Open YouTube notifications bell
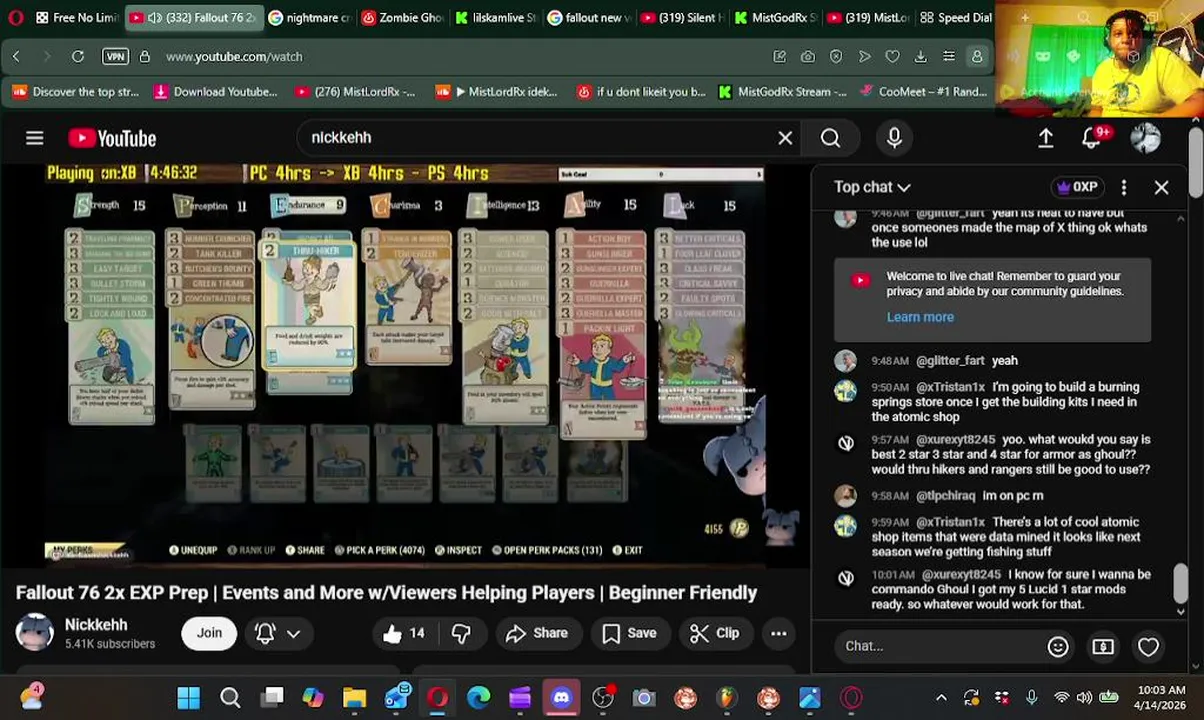Viewport: 1204px width, 720px height. pos(1092,137)
